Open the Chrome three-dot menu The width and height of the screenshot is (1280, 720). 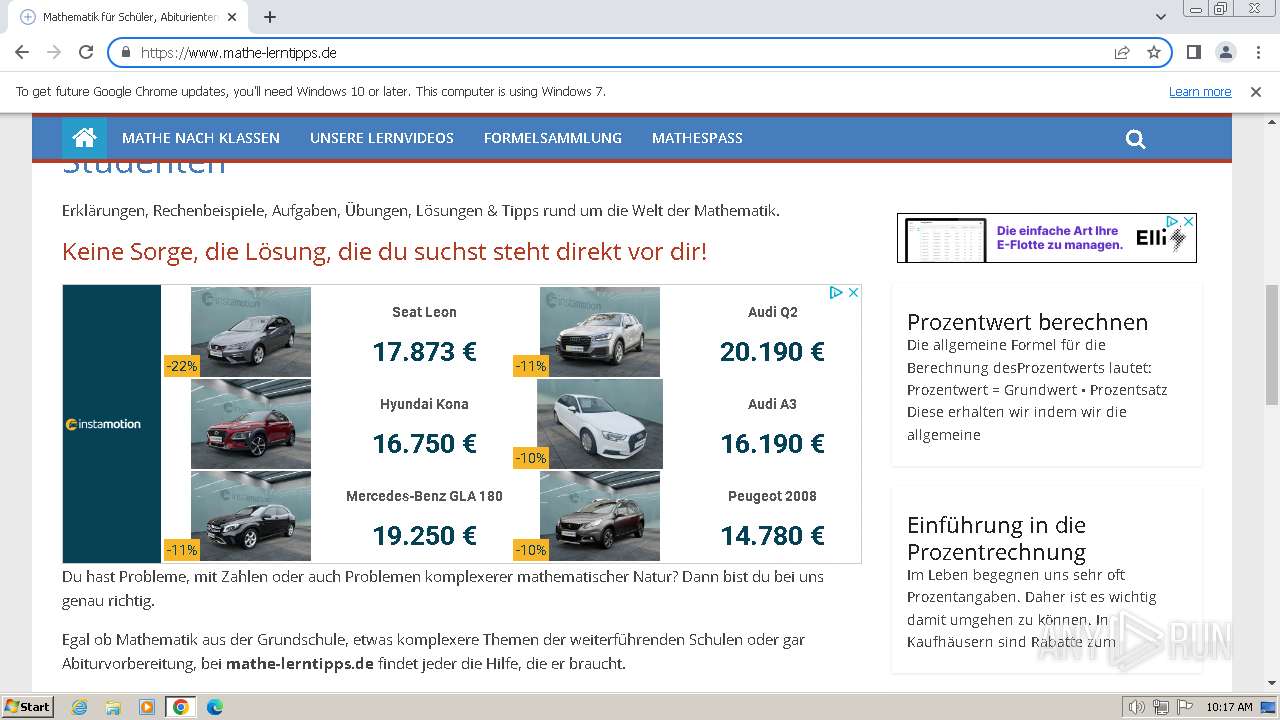point(1257,52)
